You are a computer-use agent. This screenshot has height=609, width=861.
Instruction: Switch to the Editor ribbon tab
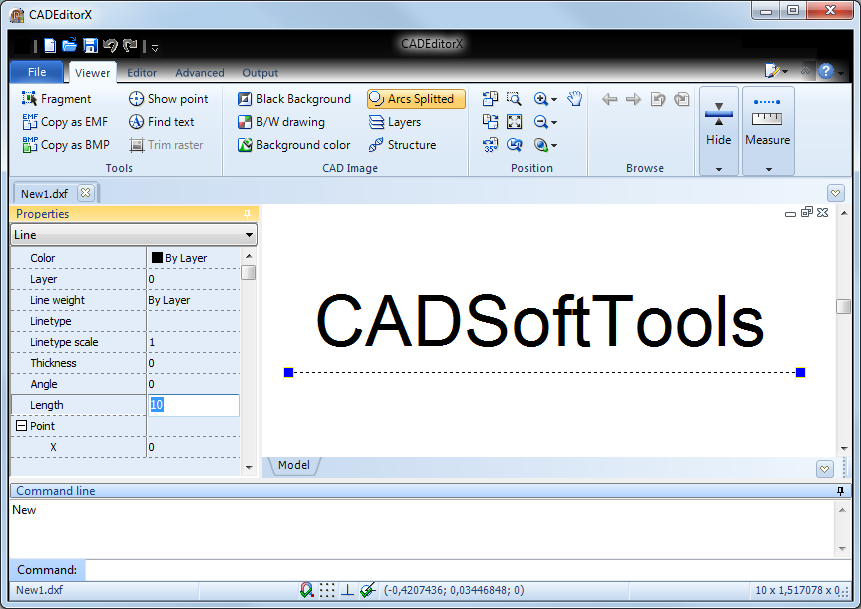[x=142, y=72]
